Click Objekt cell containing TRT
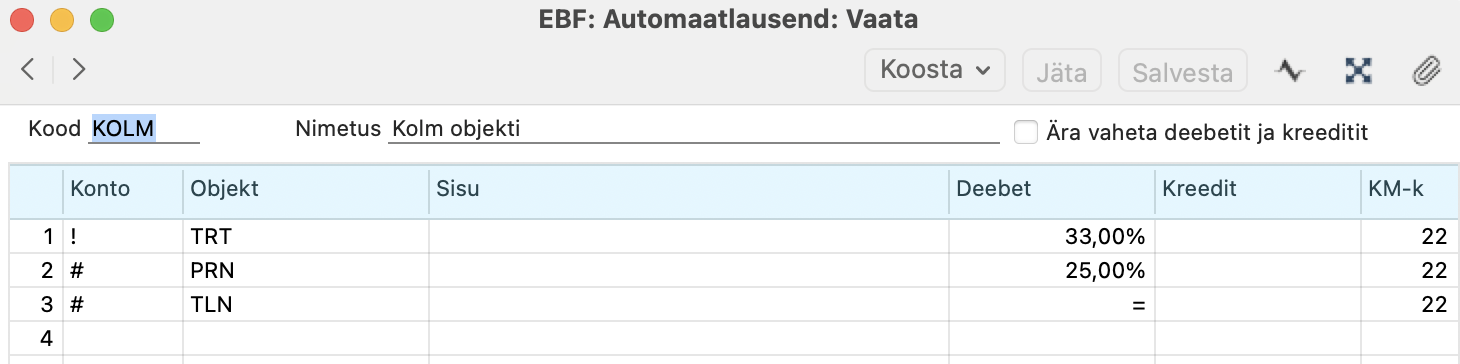1460x364 pixels. pyautogui.click(x=306, y=237)
